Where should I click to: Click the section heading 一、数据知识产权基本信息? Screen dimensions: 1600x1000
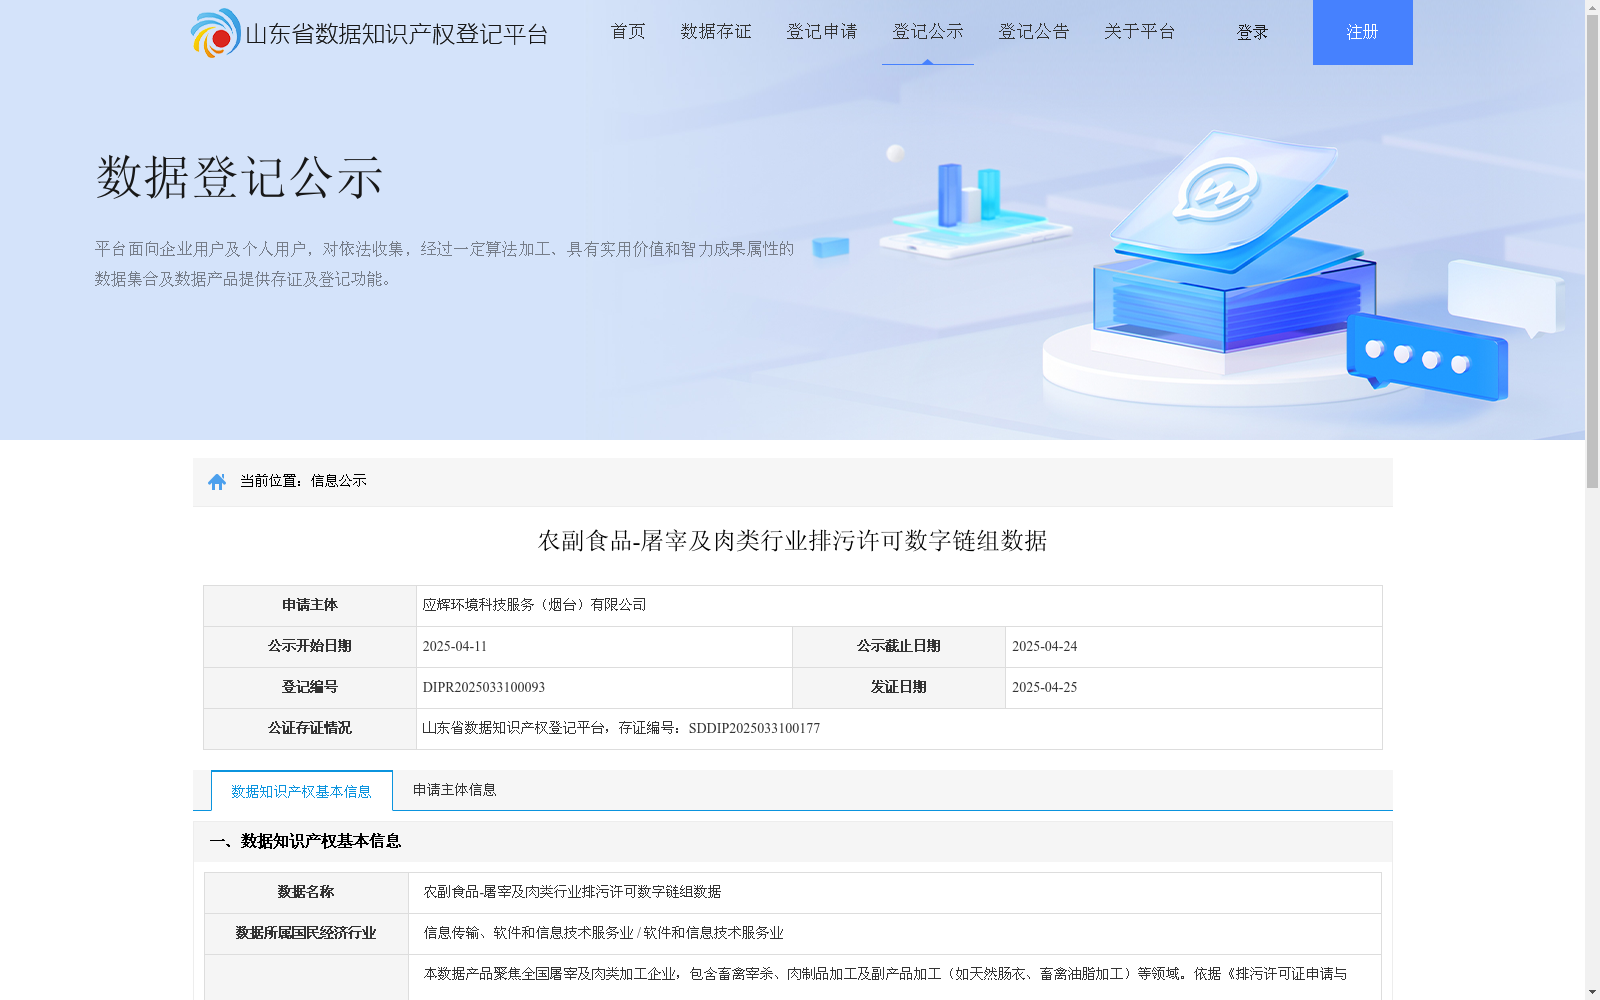305,841
